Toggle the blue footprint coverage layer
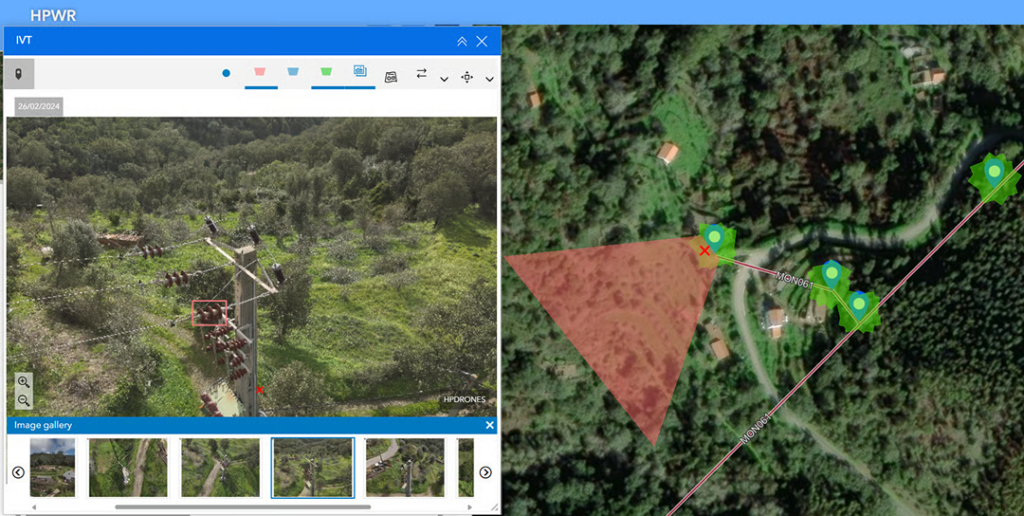 pyautogui.click(x=293, y=73)
